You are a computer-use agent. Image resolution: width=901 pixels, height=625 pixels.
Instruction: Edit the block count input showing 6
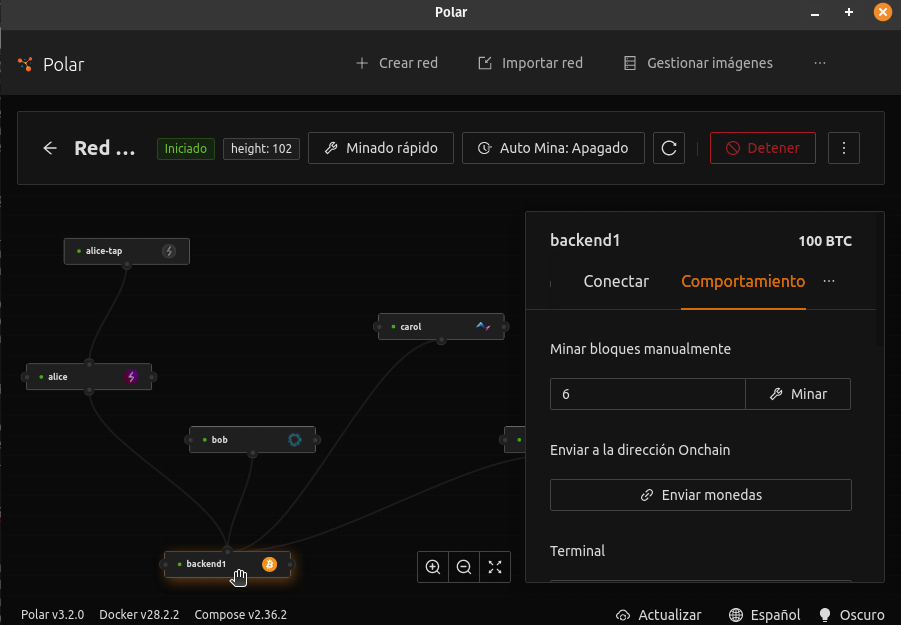click(x=647, y=394)
